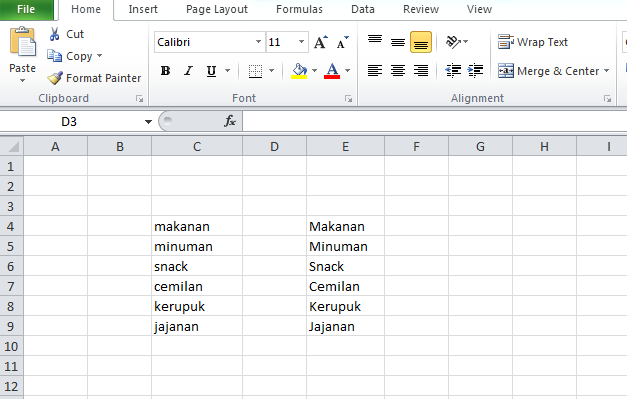
Task: Open fill color palette dropdown arrow
Action: [x=315, y=71]
